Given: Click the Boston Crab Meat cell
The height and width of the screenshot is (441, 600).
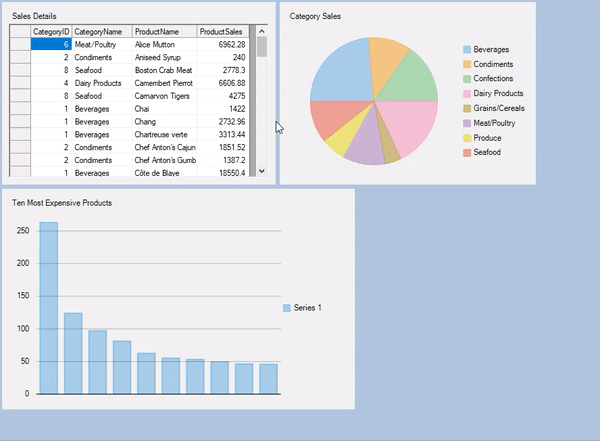Looking at the screenshot, I should click(164, 71).
